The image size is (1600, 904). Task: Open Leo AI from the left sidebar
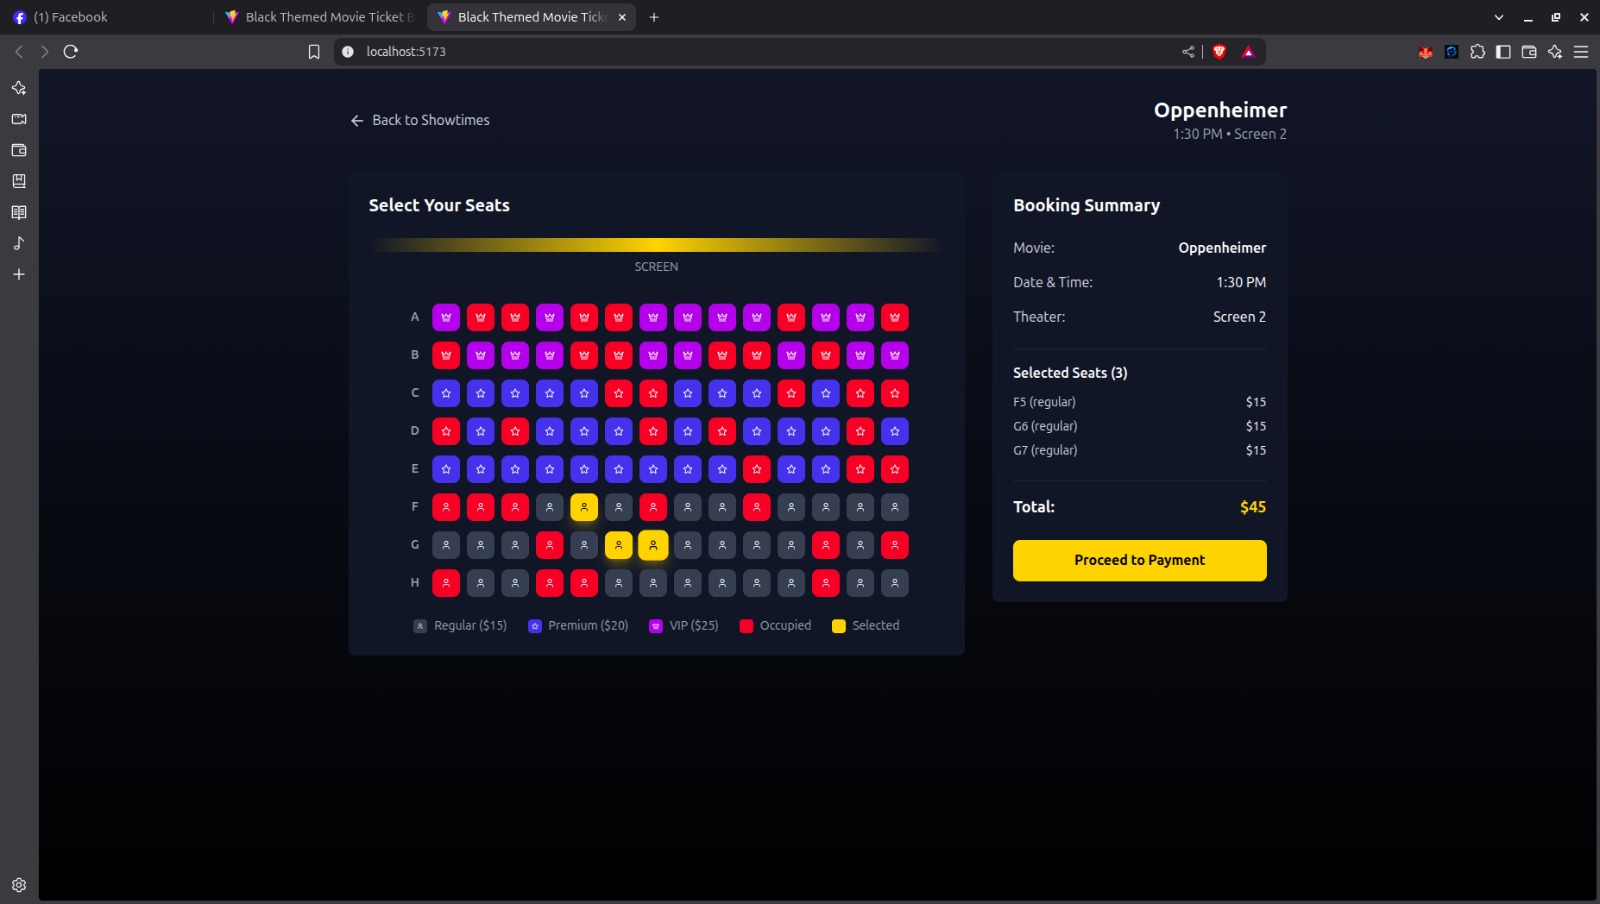tap(19, 88)
